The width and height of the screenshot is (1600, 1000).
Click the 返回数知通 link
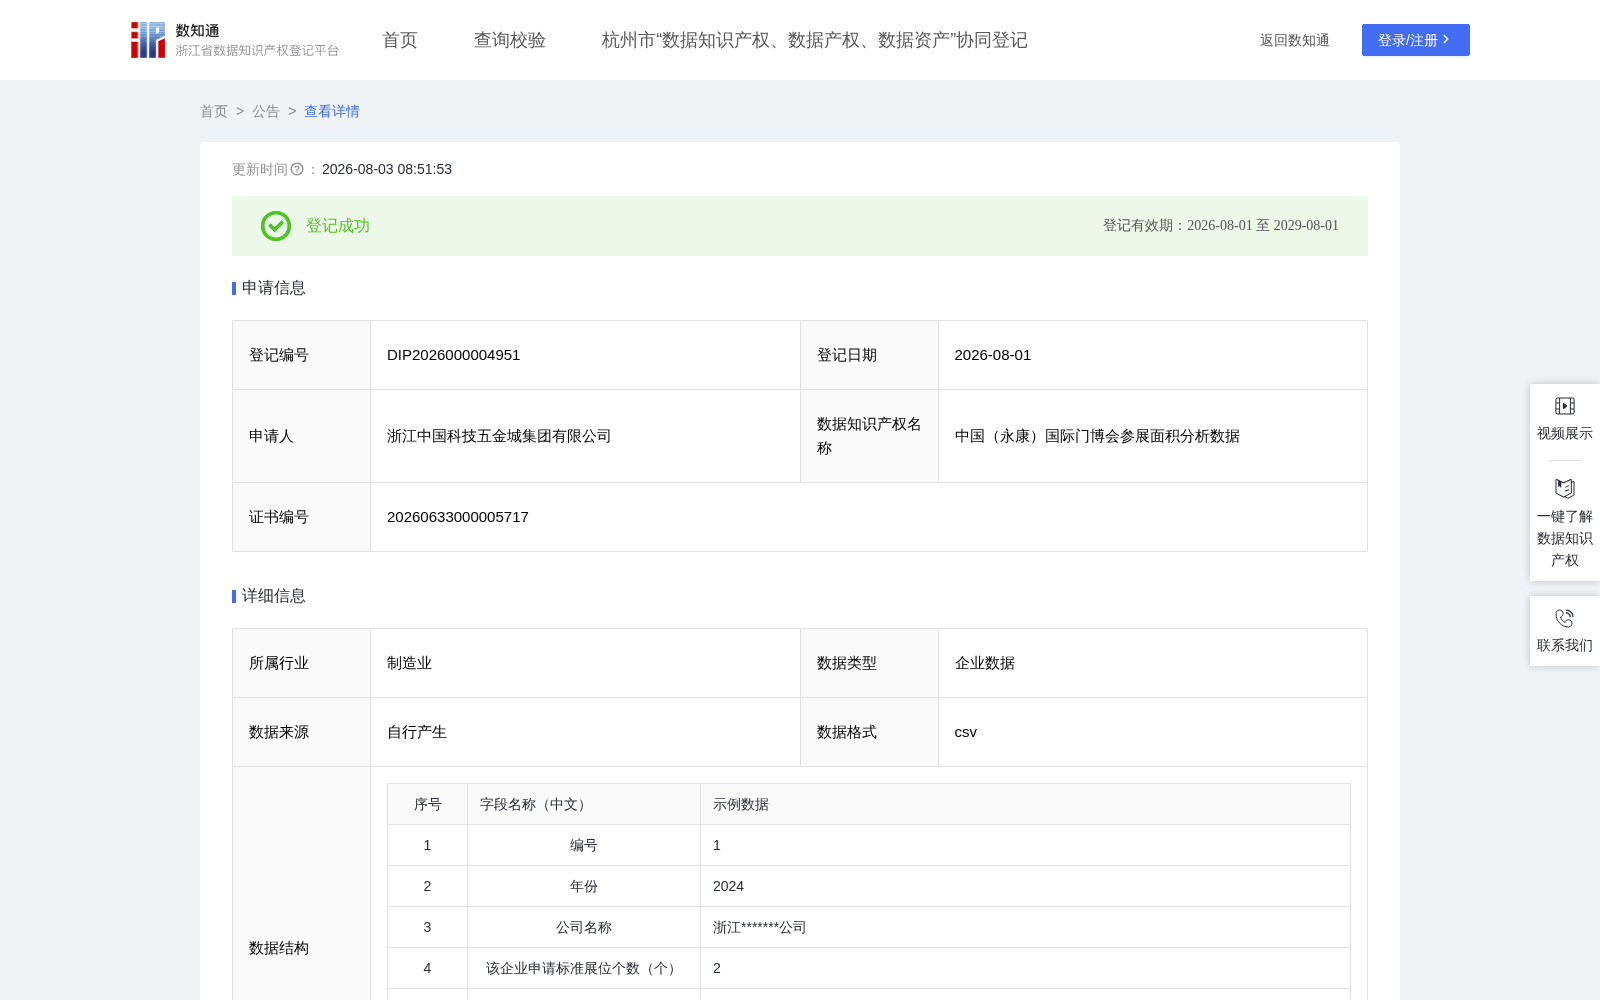(1295, 40)
